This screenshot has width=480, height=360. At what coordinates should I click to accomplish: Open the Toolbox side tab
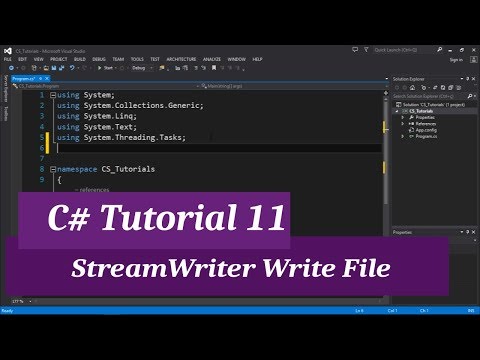tap(6, 113)
